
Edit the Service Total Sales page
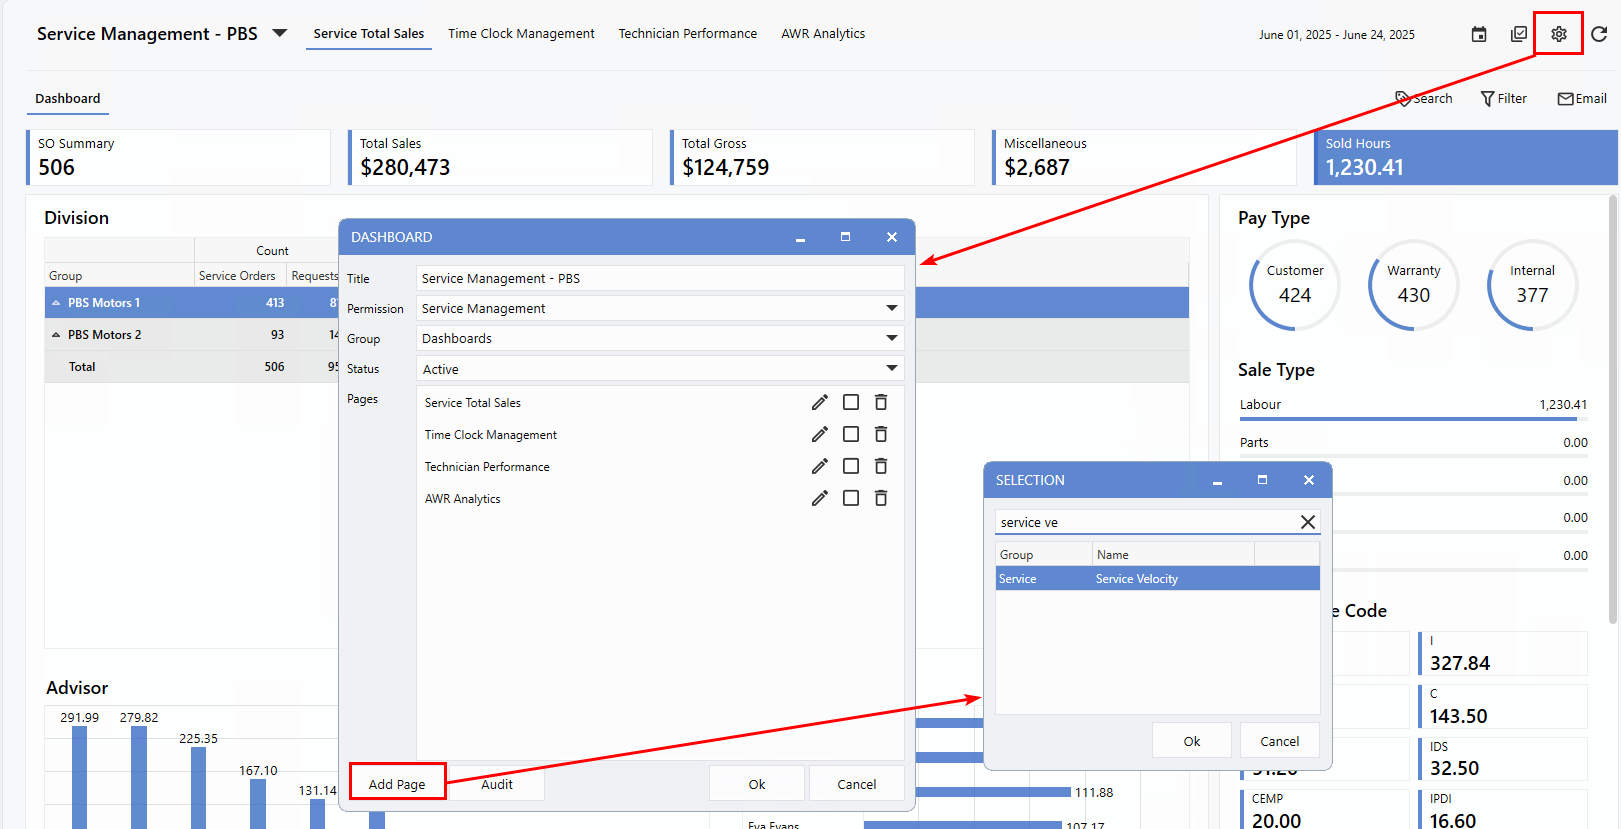point(819,402)
